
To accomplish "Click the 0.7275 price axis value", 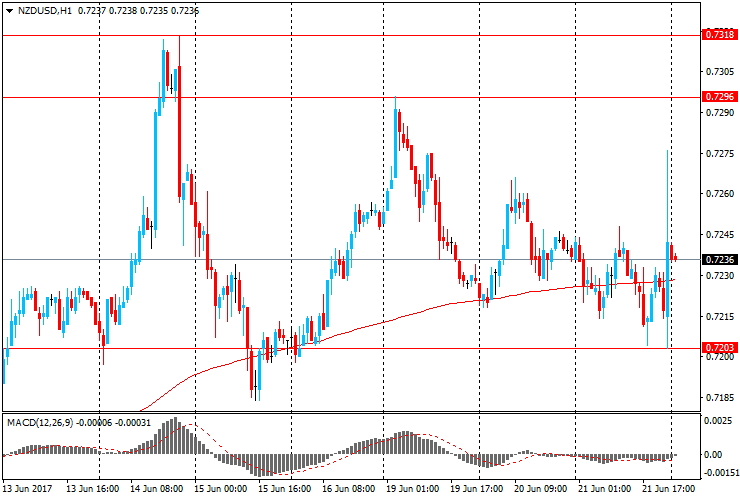I will coord(720,153).
